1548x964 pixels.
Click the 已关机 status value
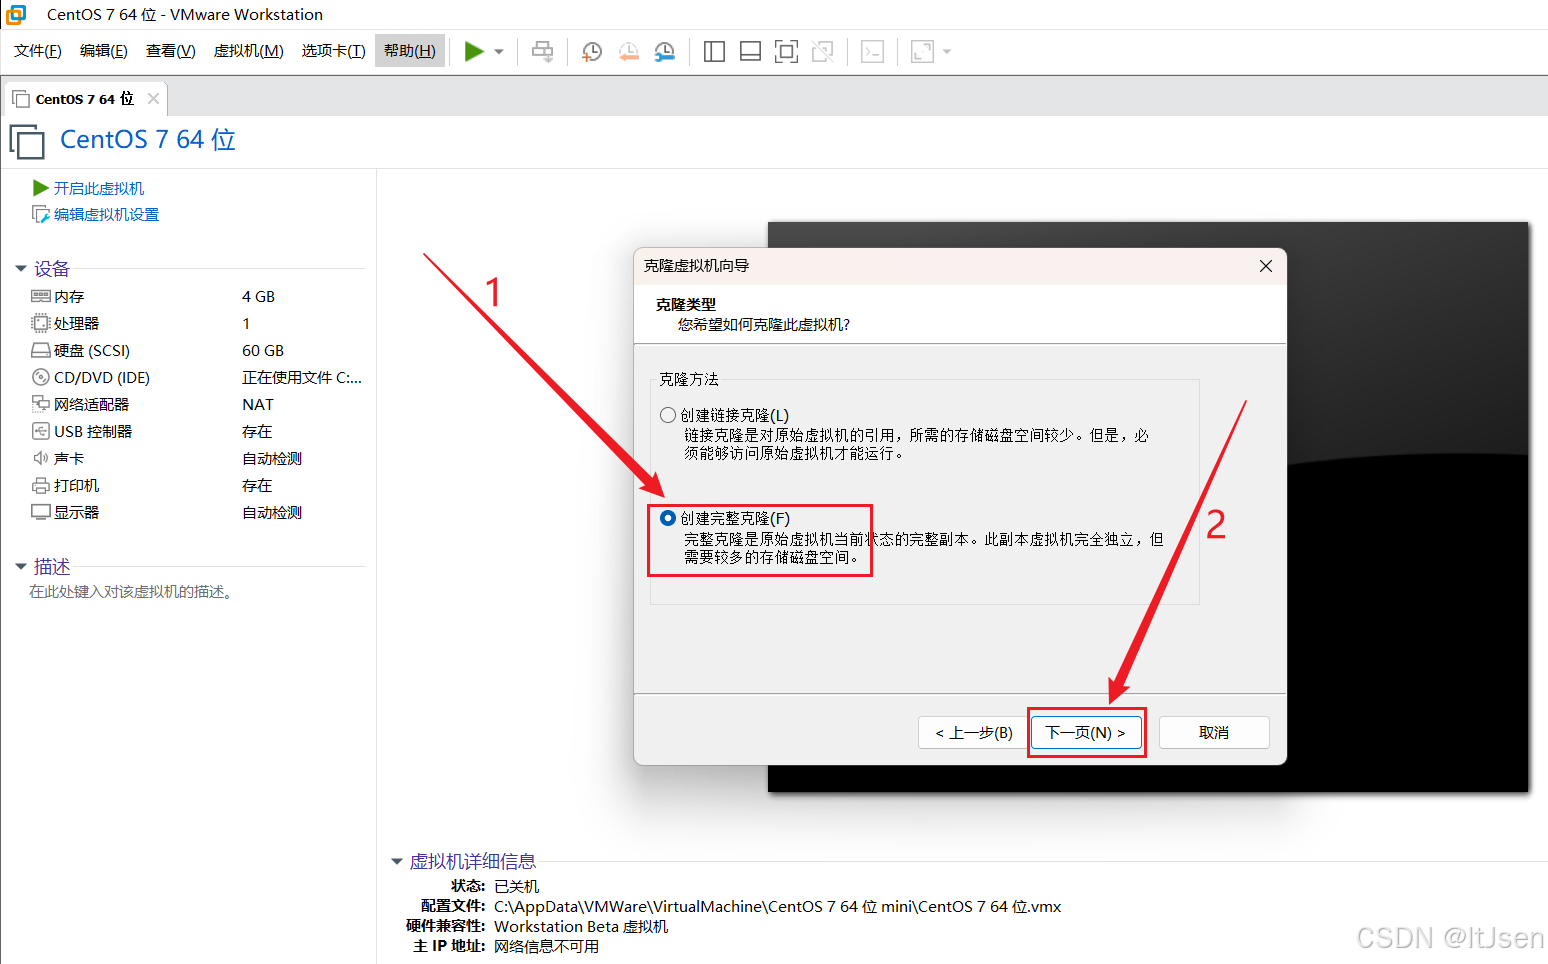(x=517, y=886)
